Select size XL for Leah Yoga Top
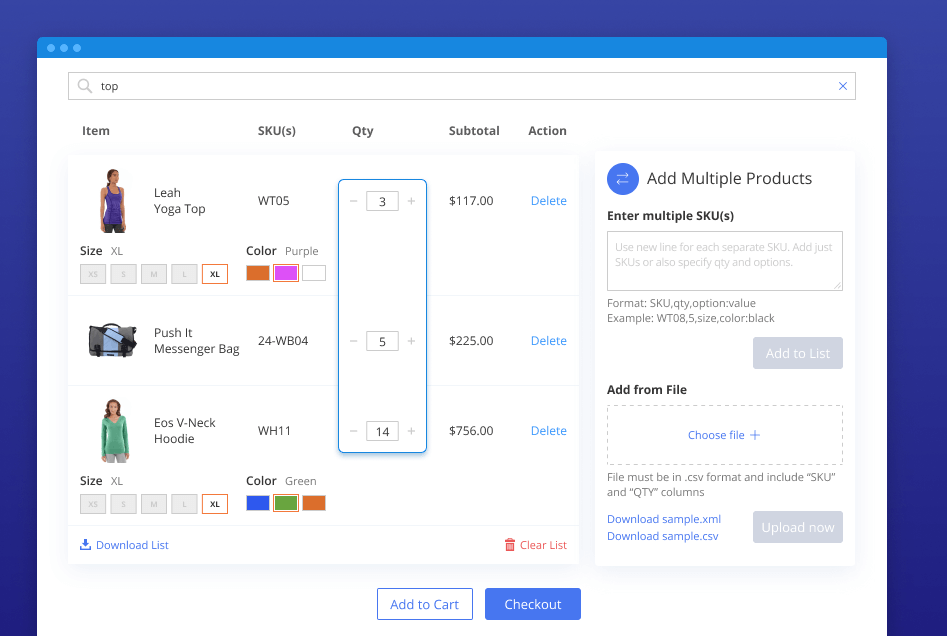947x636 pixels. pyautogui.click(x=214, y=273)
